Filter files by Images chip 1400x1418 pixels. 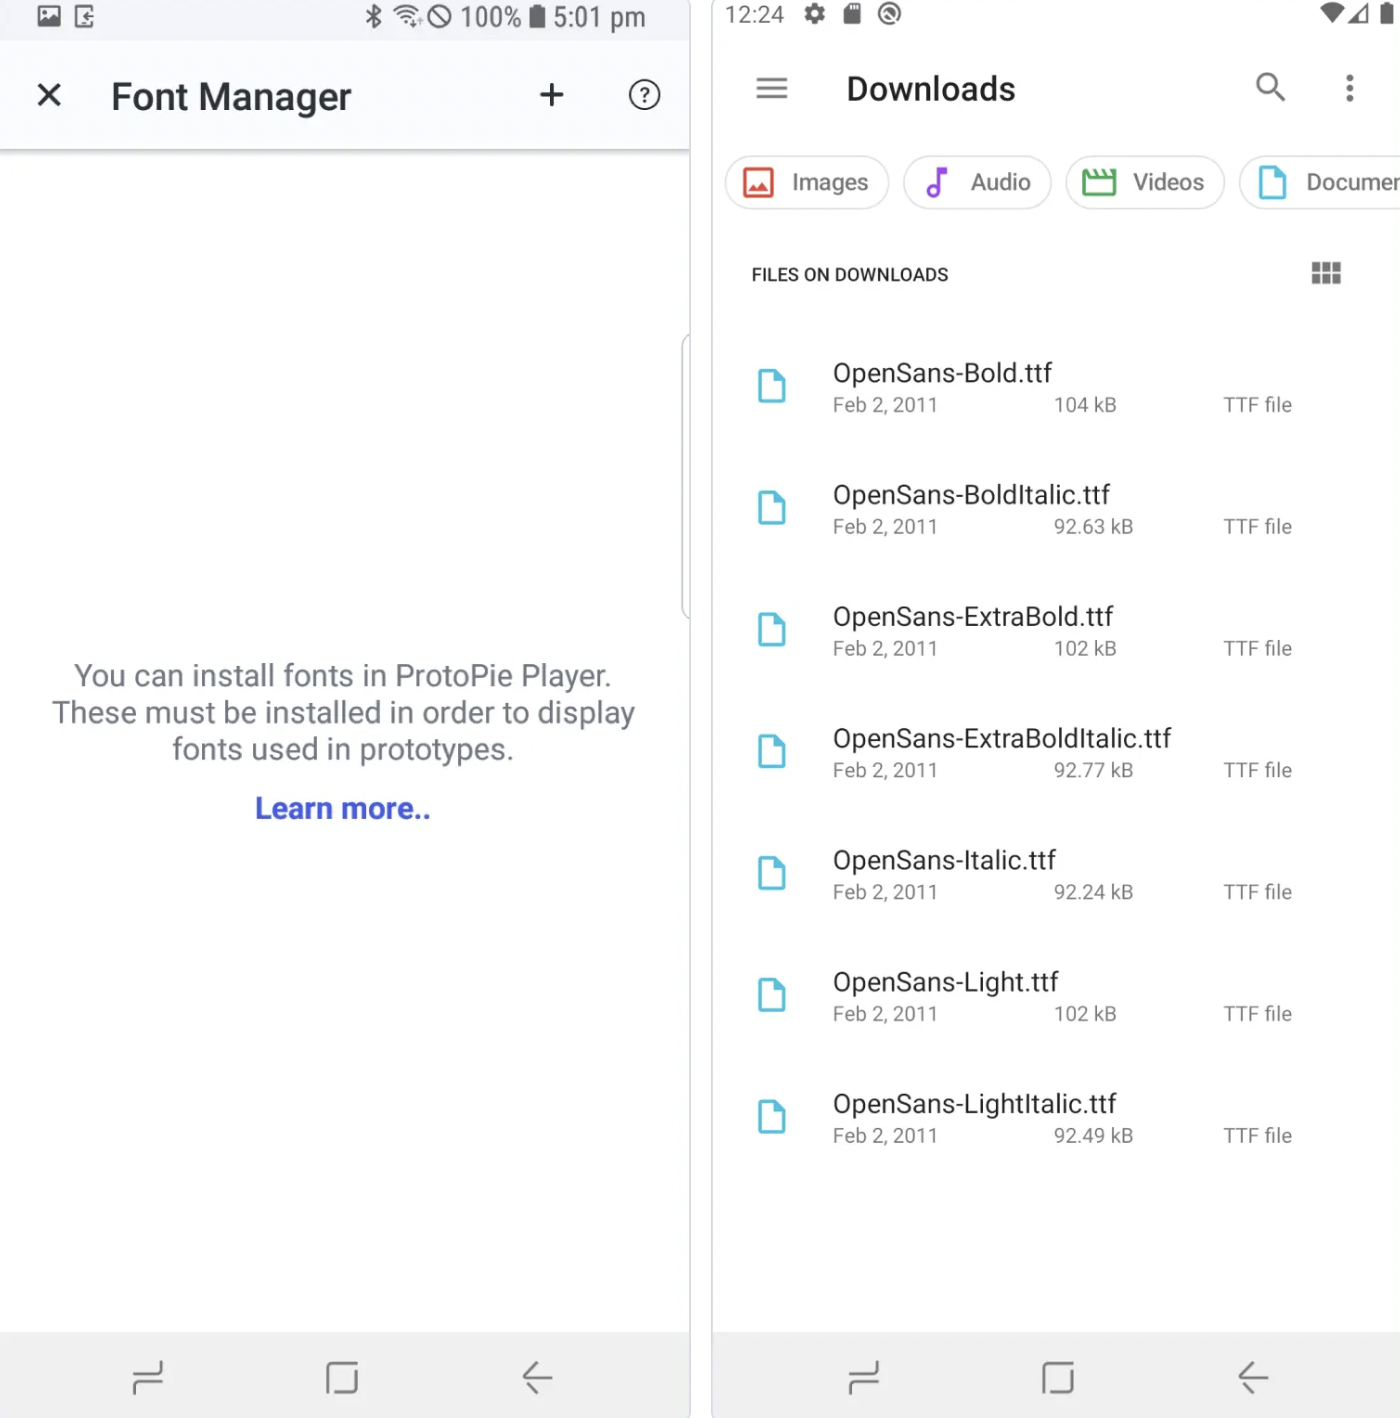[x=807, y=183]
